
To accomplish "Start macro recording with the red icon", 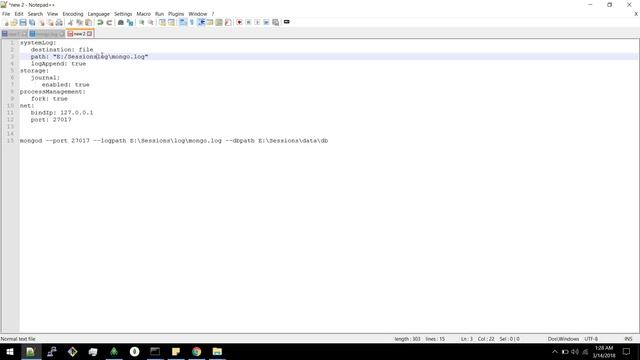I will click(x=239, y=22).
